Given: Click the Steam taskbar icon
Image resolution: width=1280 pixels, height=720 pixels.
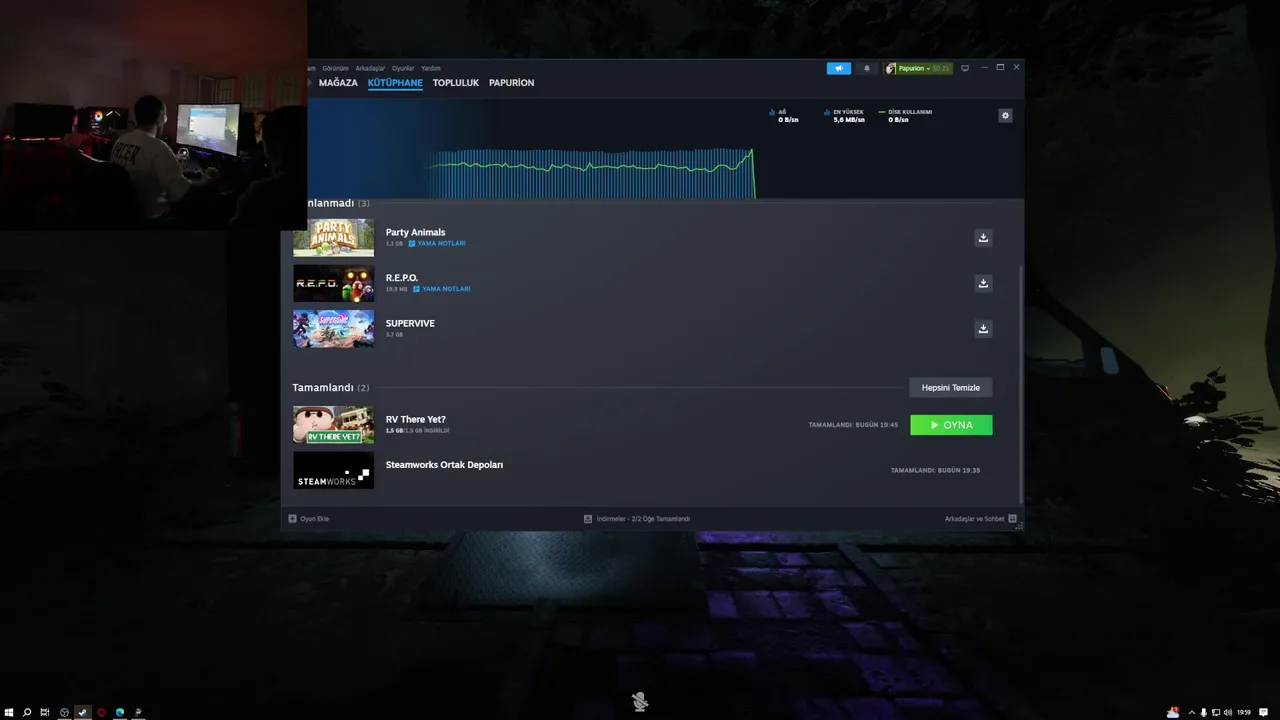Looking at the screenshot, I should 83,712.
